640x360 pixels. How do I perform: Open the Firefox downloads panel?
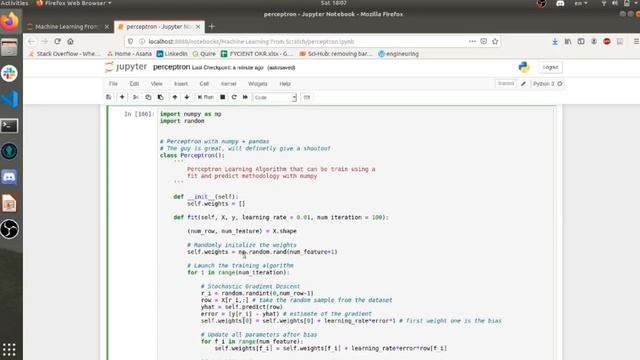coord(555,41)
